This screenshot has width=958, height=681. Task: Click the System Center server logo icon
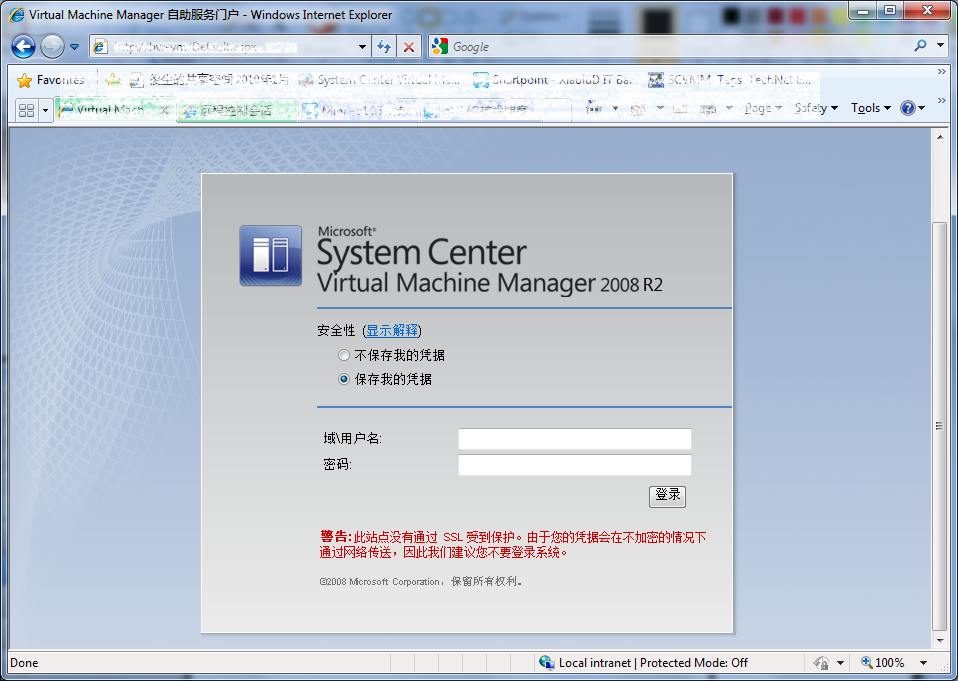271,255
